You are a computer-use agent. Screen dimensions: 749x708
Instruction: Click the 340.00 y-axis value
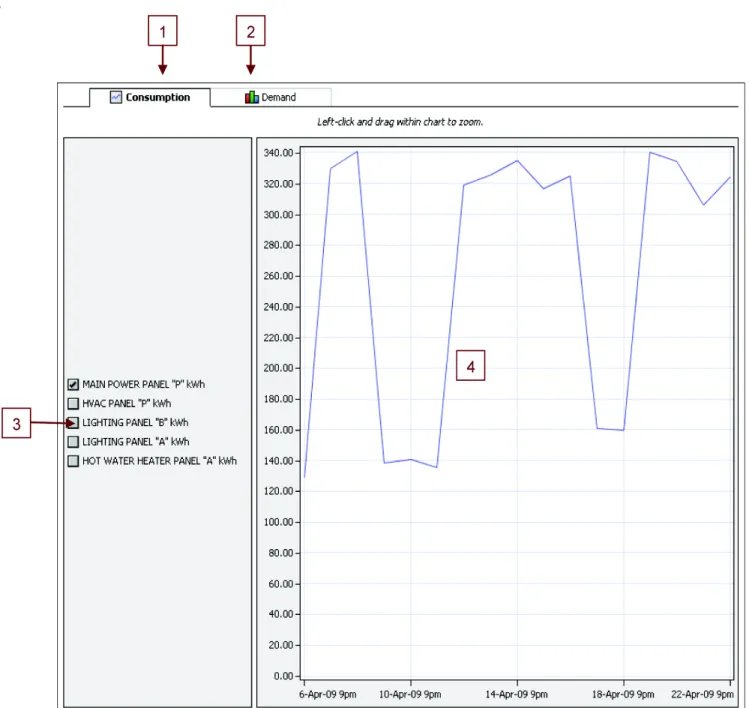click(x=278, y=153)
